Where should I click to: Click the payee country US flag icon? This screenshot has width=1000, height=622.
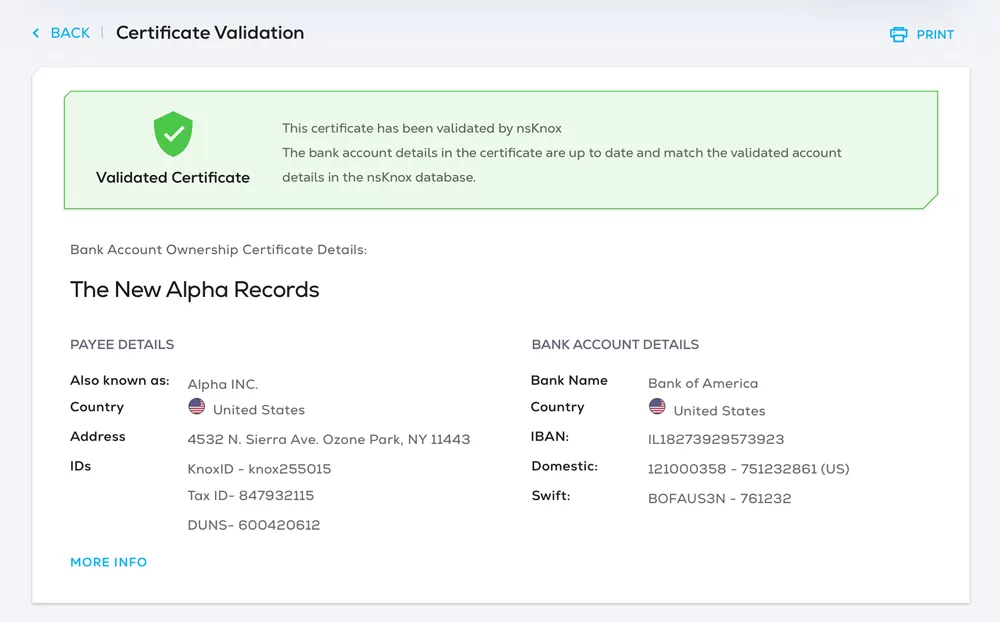(197, 407)
